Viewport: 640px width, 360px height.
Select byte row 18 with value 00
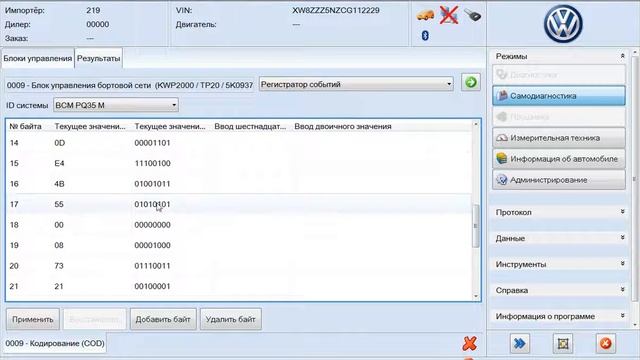click(239, 225)
